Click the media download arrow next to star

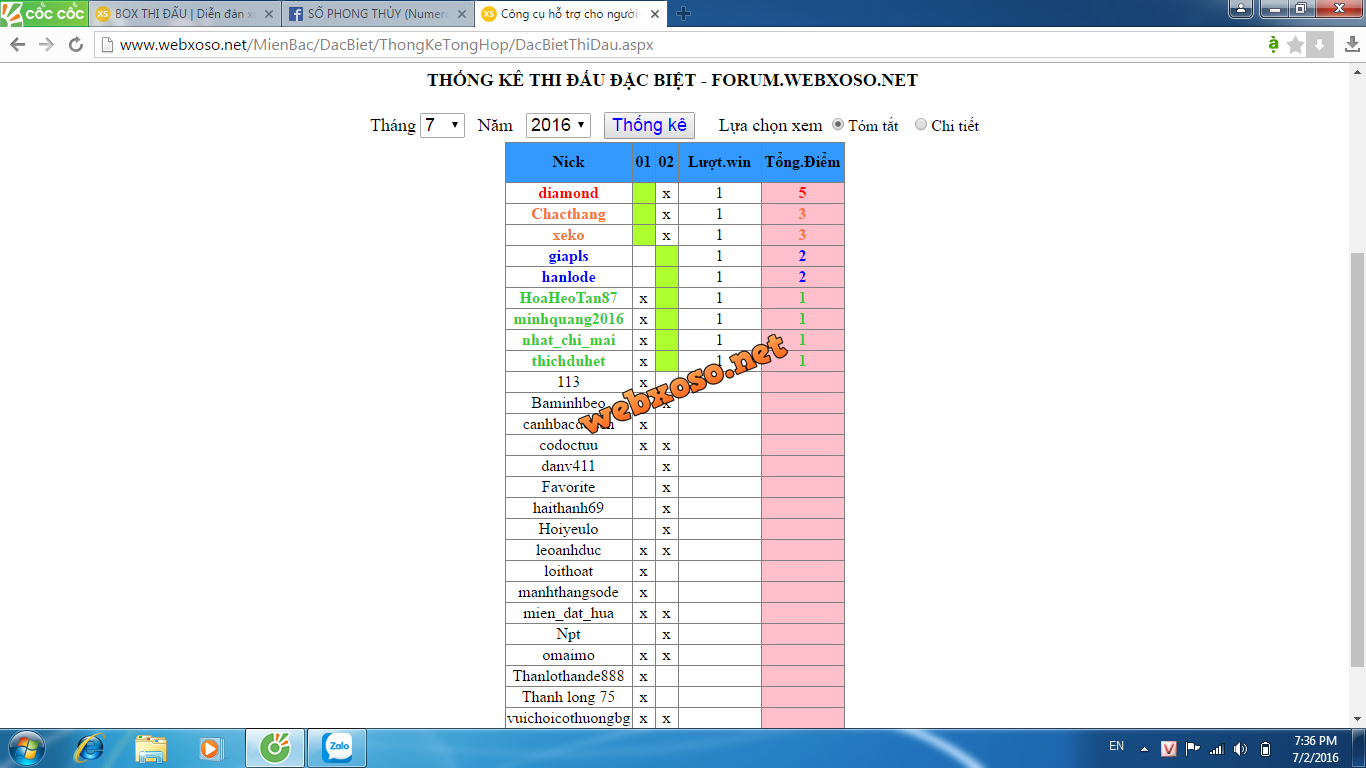[1320, 44]
